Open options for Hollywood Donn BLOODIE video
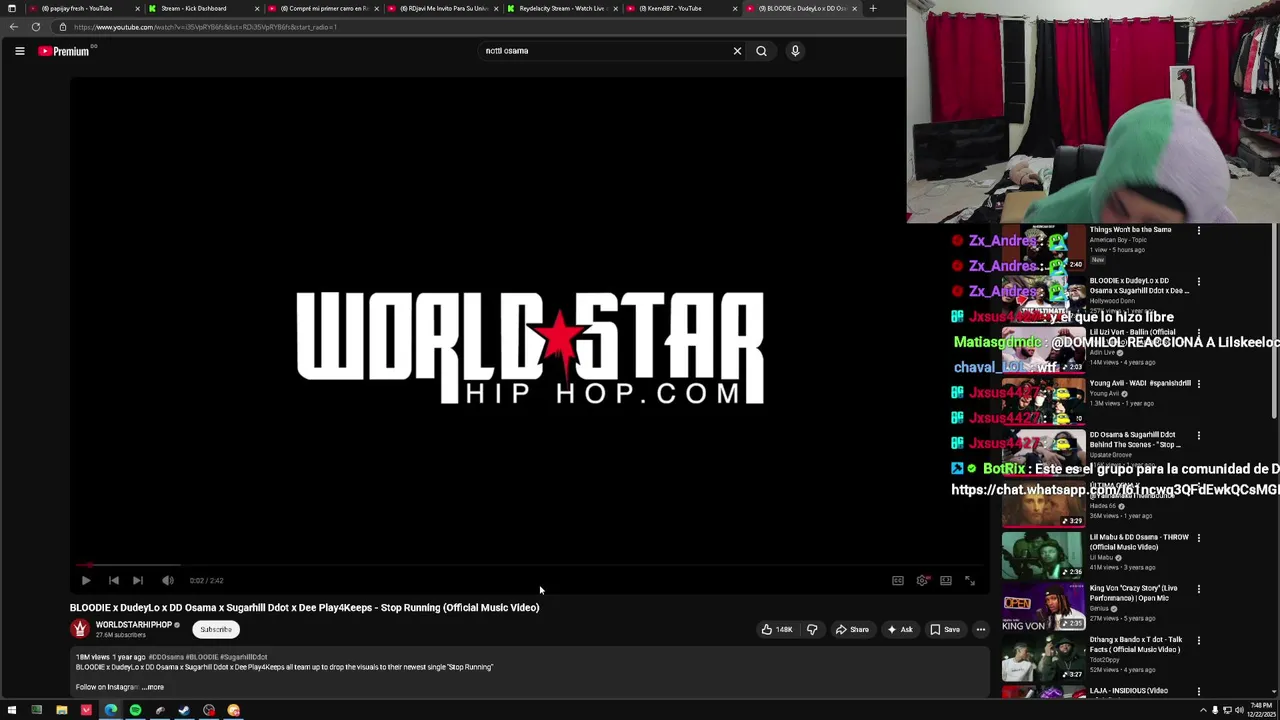Viewport: 1280px width, 720px height. point(1198,281)
